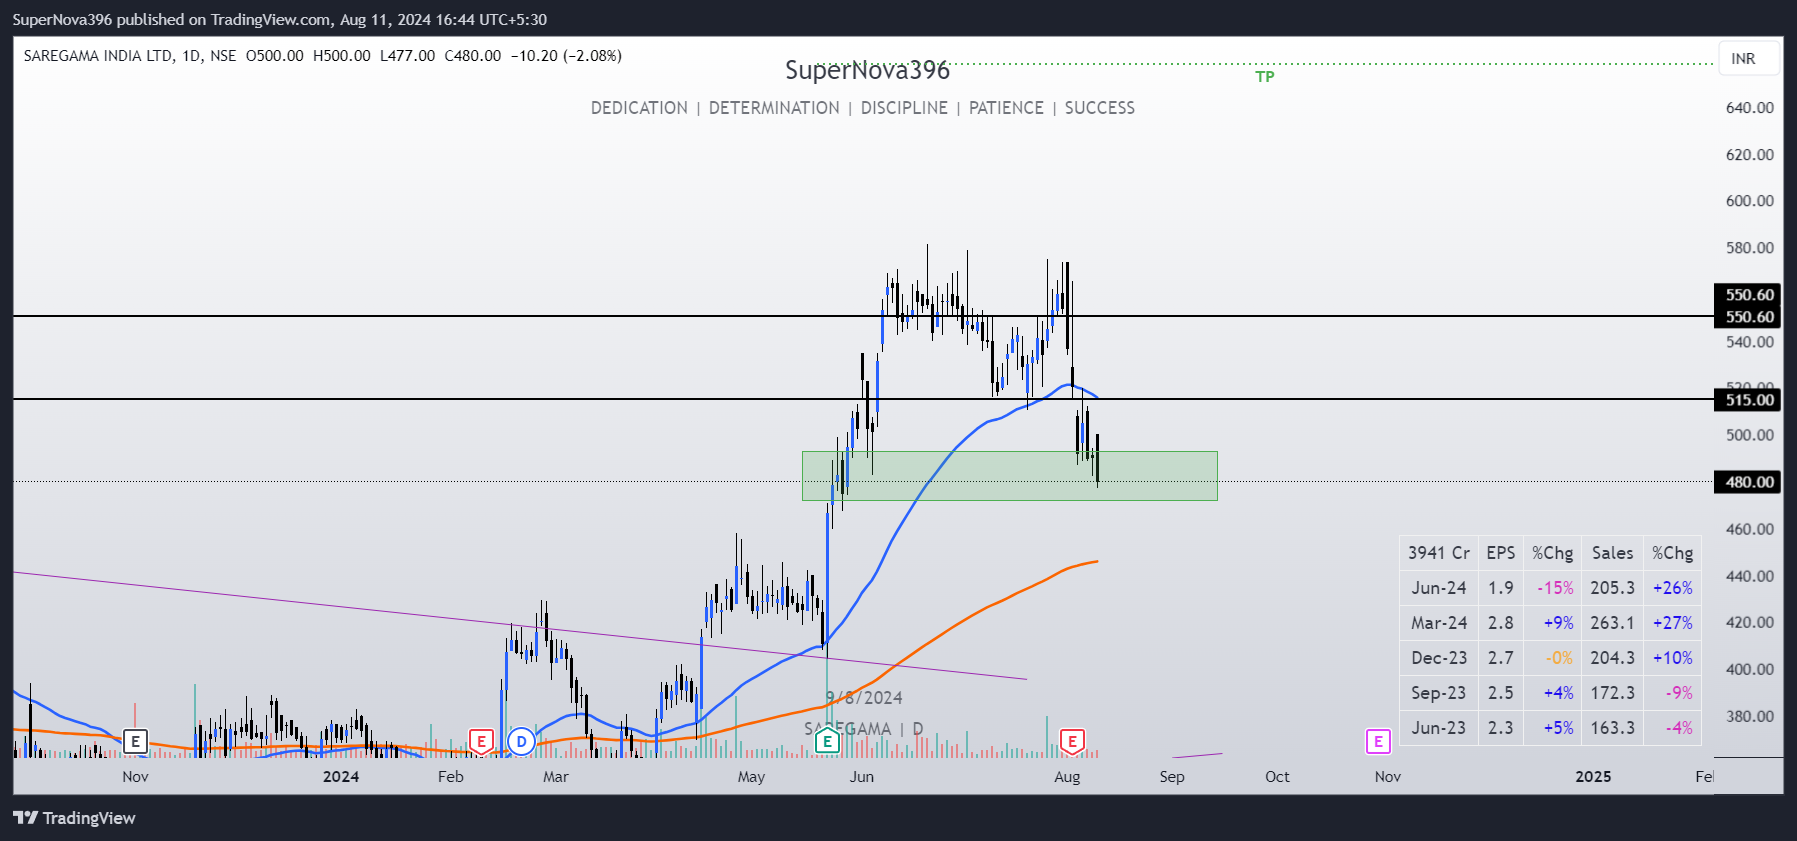Click the open value O500.00
This screenshot has width=1797, height=841.
tap(275, 56)
